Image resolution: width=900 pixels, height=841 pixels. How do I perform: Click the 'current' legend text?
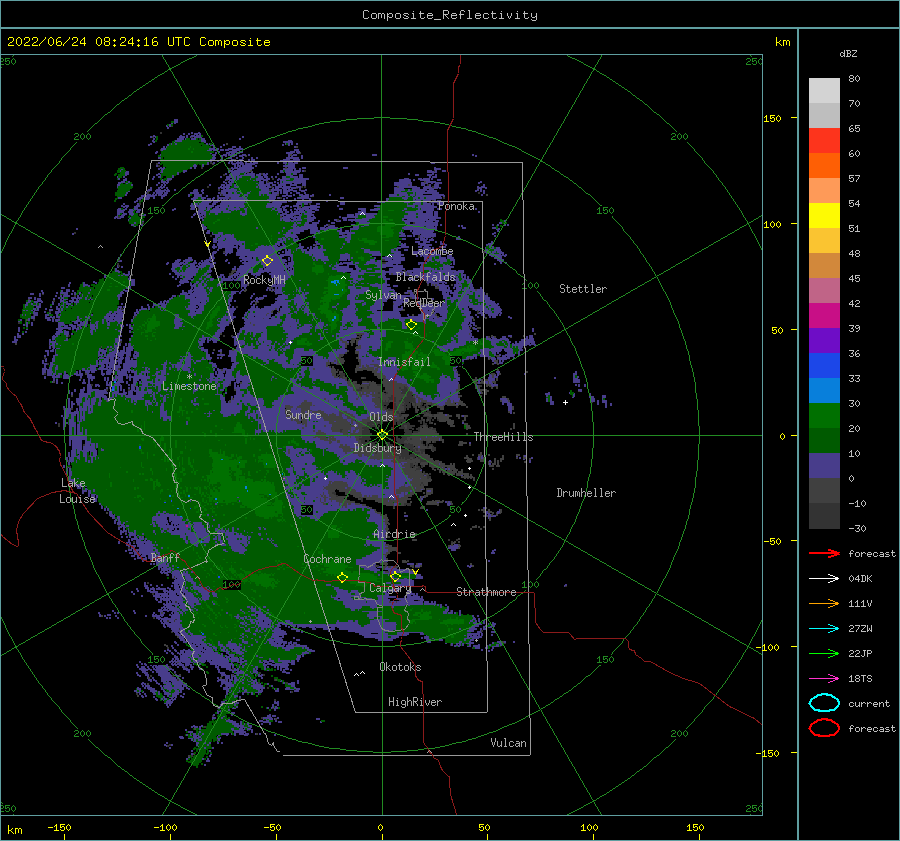coord(869,703)
